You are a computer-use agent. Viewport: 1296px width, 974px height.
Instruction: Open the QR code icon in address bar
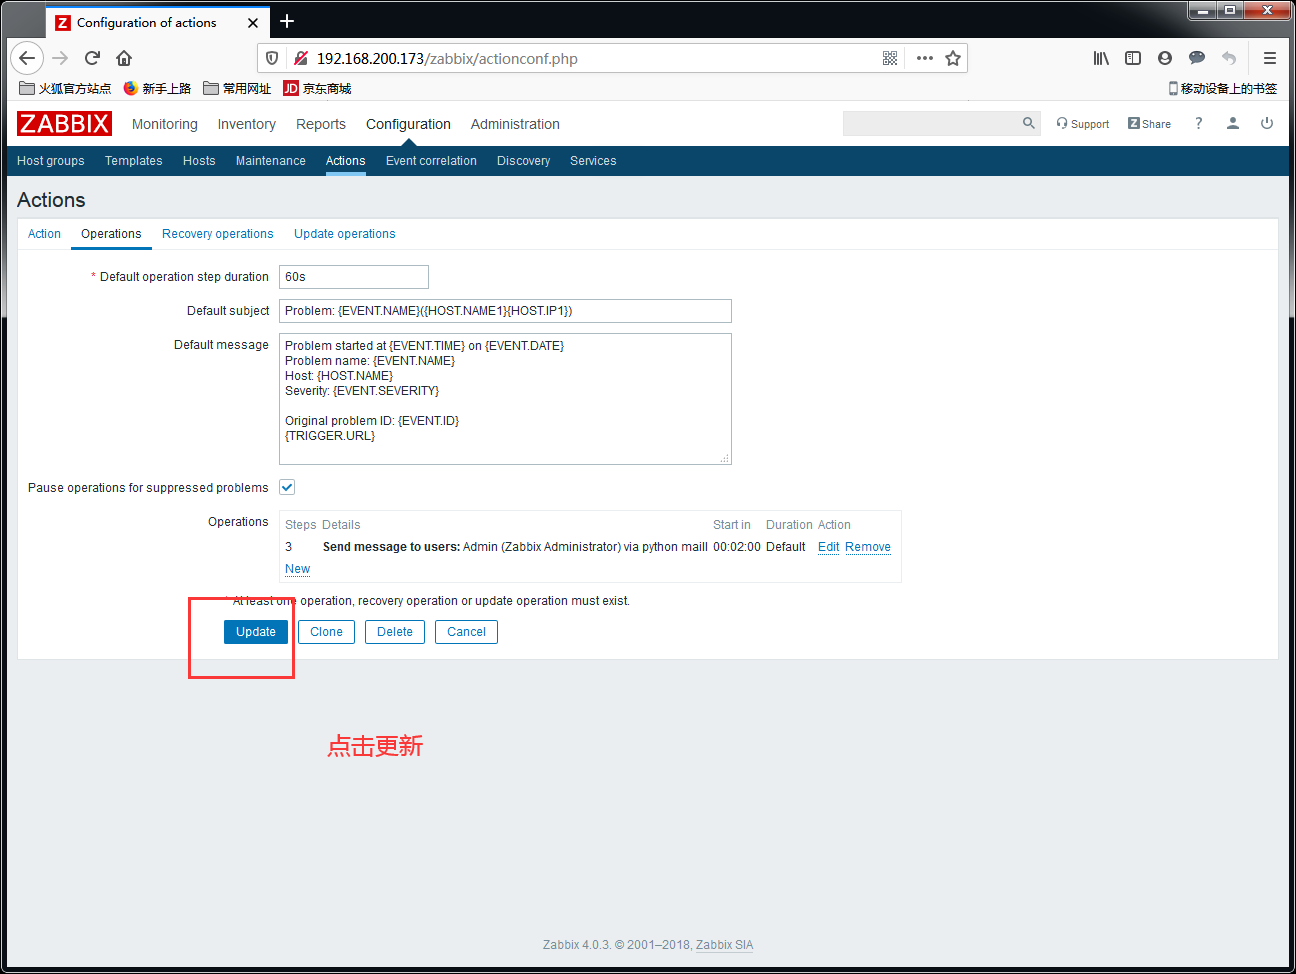pos(890,58)
